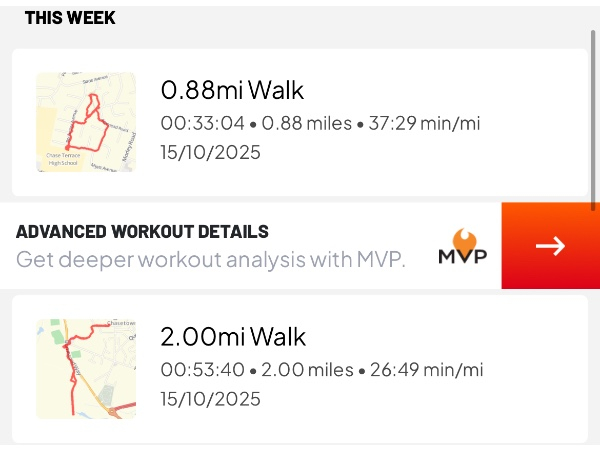Click the 0.88 miles distance stat
Image resolution: width=600 pixels, height=450 pixels.
click(x=307, y=124)
